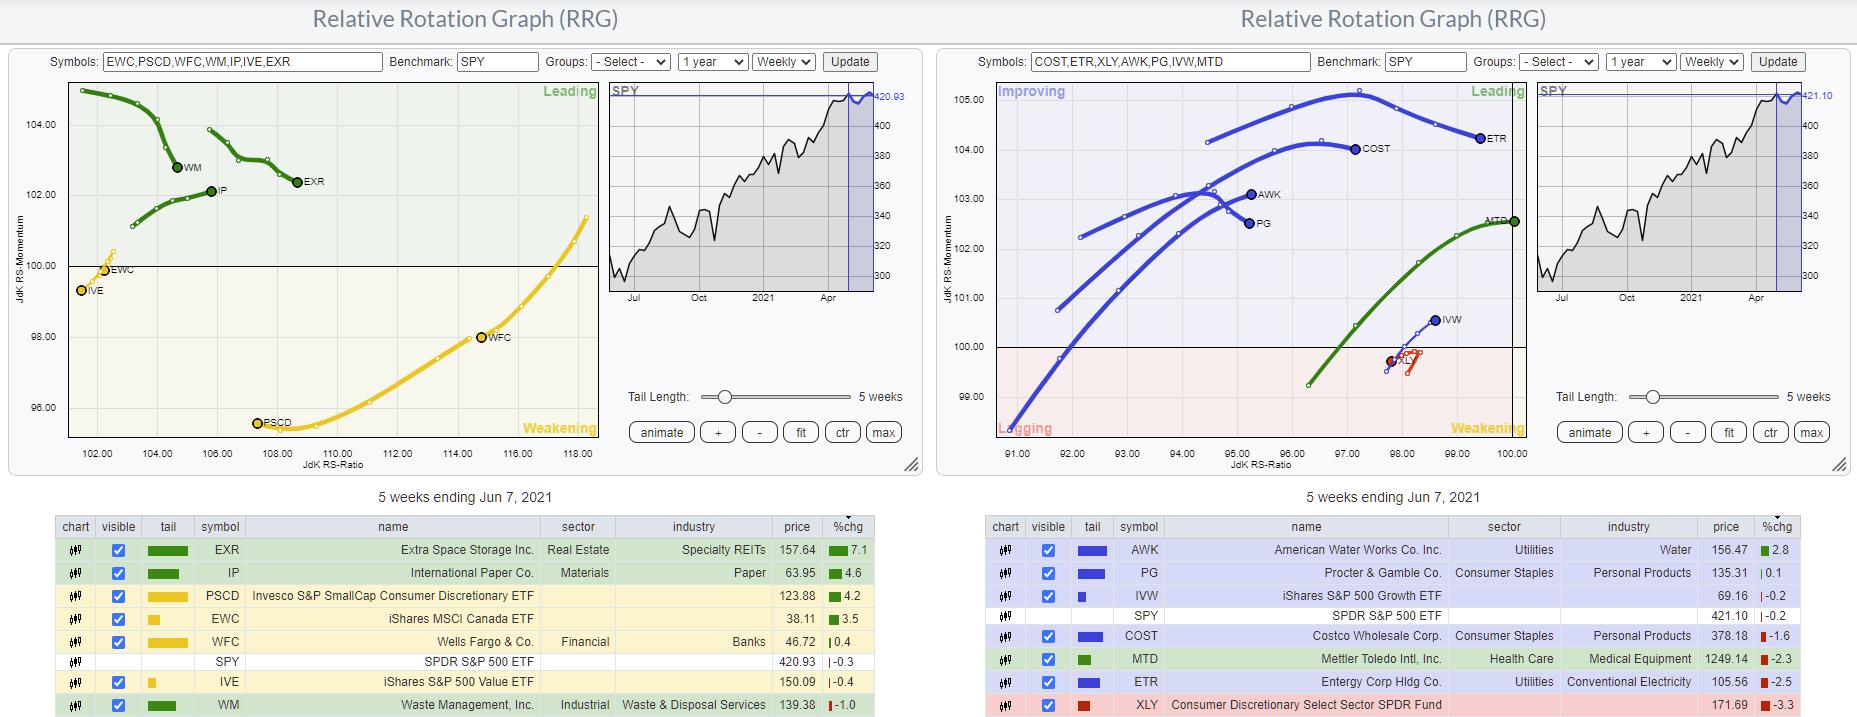Click the right graph's minus zoom button
This screenshot has width=1857, height=717.
[x=1687, y=433]
